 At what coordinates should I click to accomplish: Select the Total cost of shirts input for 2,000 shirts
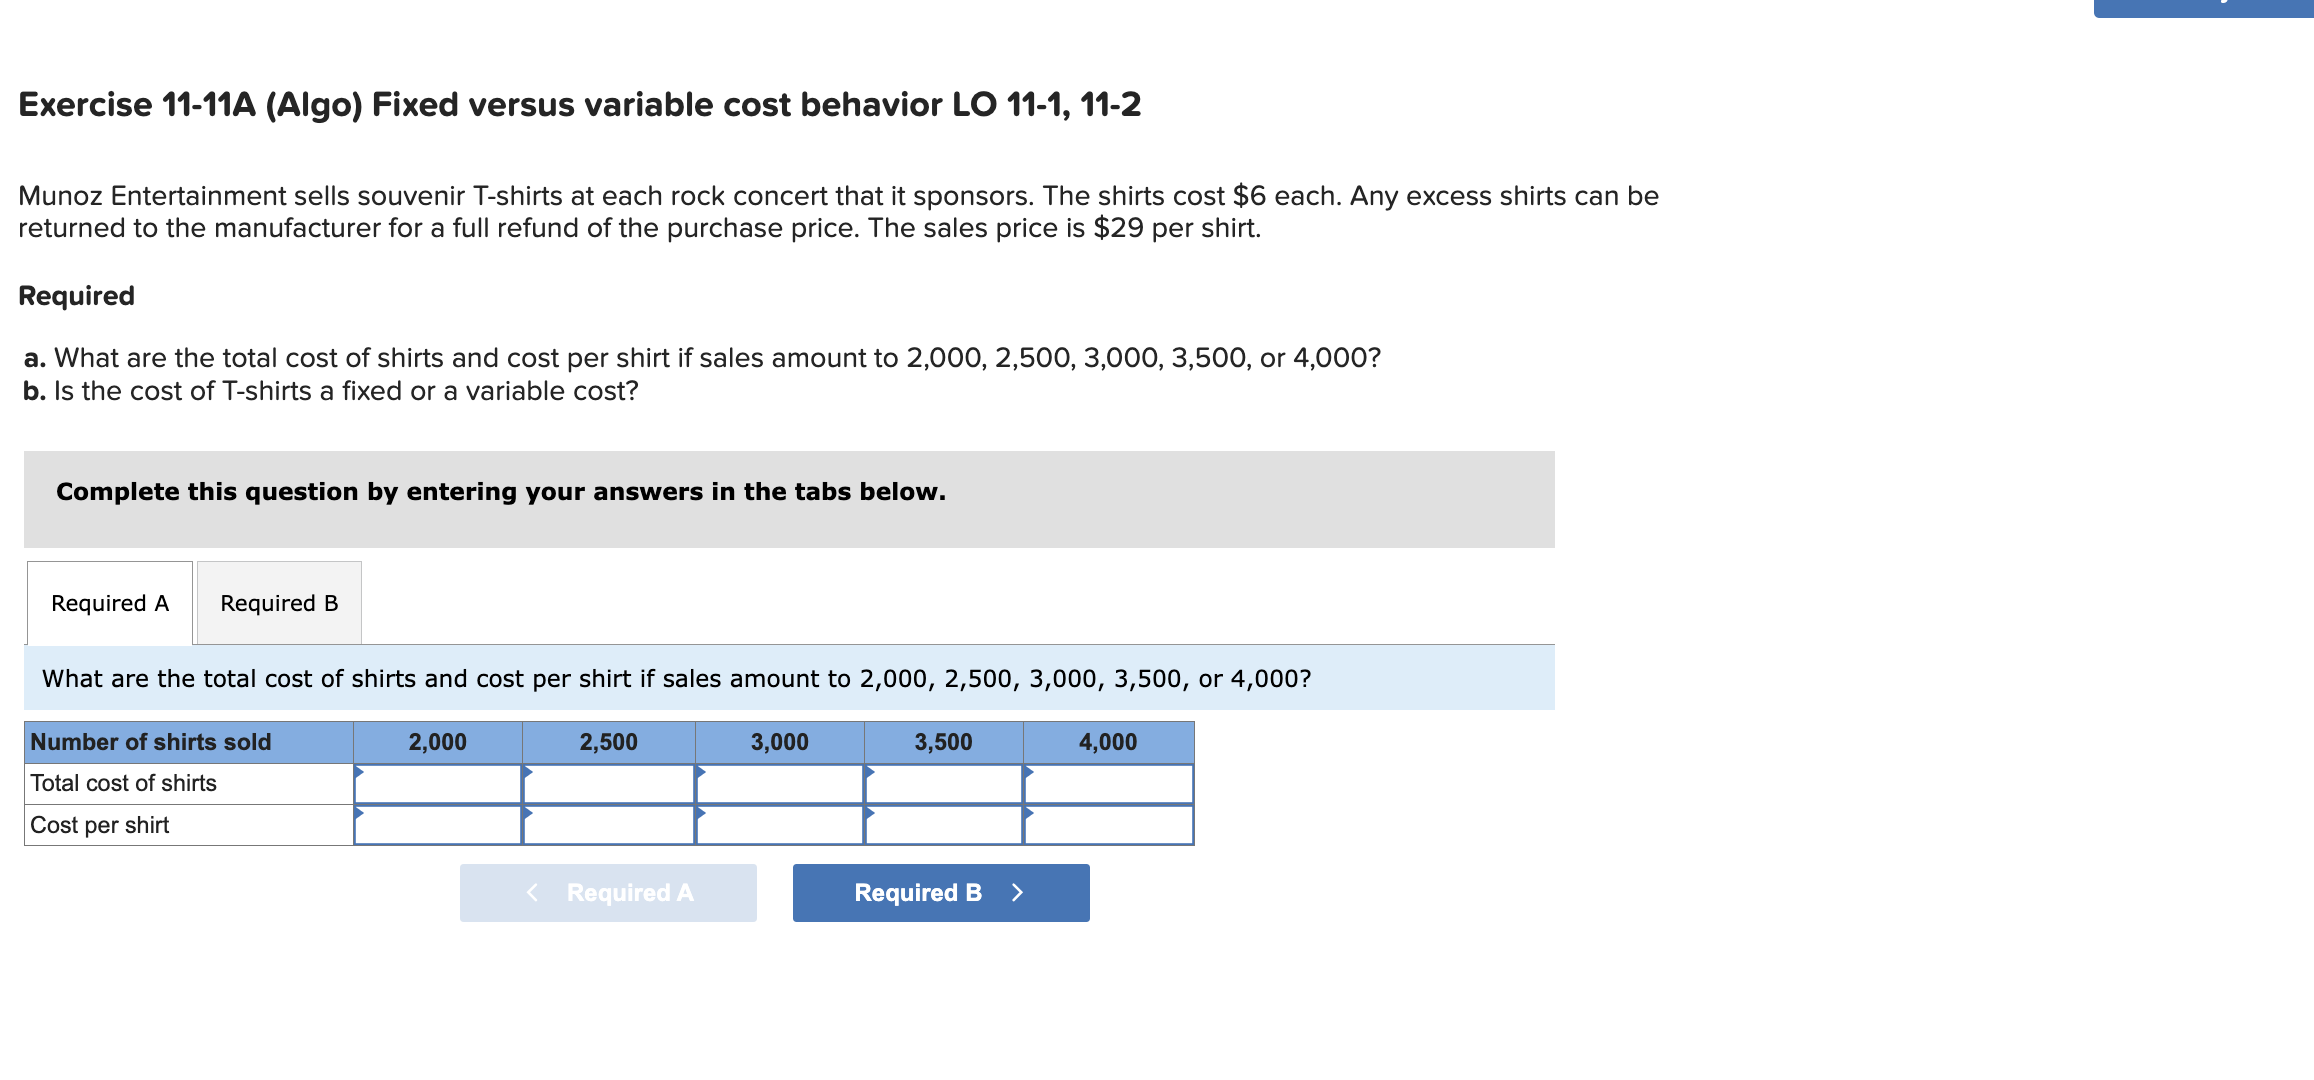pyautogui.click(x=437, y=784)
